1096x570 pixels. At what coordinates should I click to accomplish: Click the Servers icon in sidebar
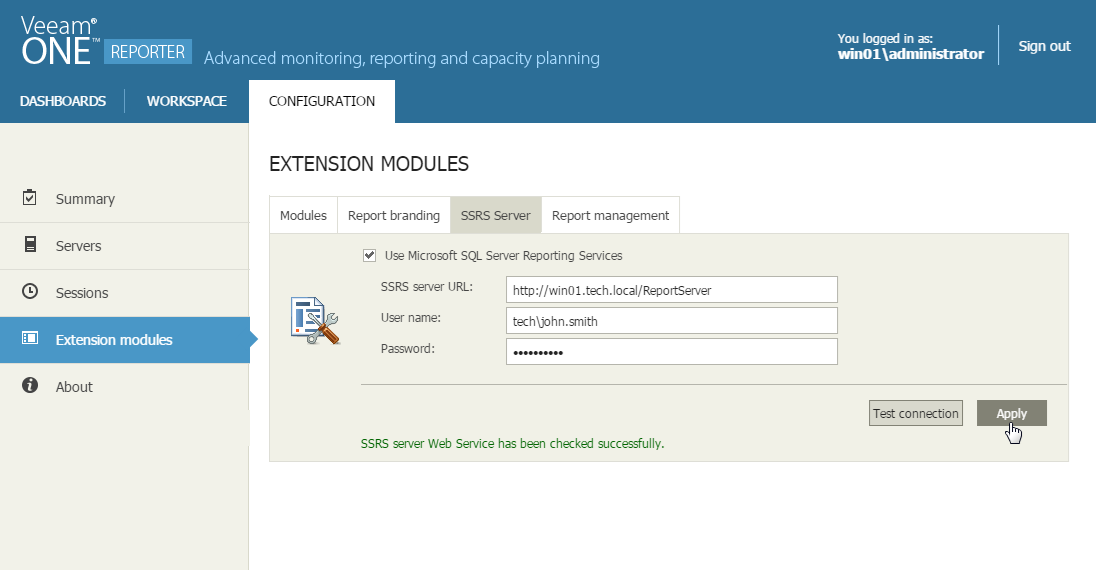click(x=30, y=244)
